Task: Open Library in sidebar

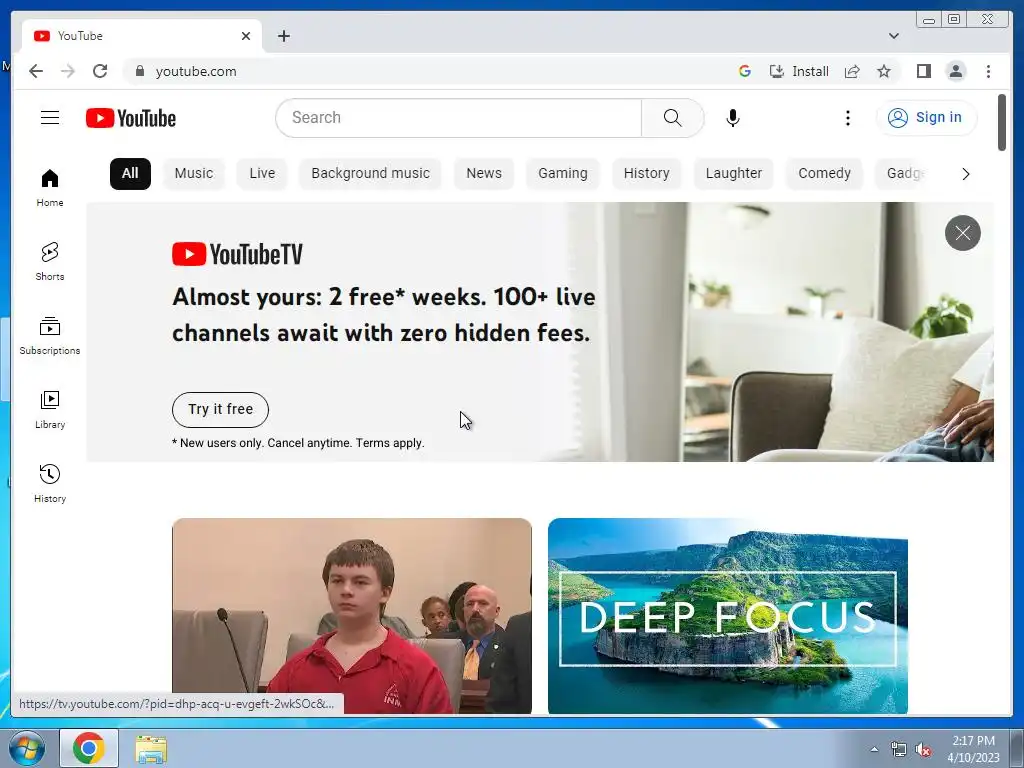Action: pos(50,410)
